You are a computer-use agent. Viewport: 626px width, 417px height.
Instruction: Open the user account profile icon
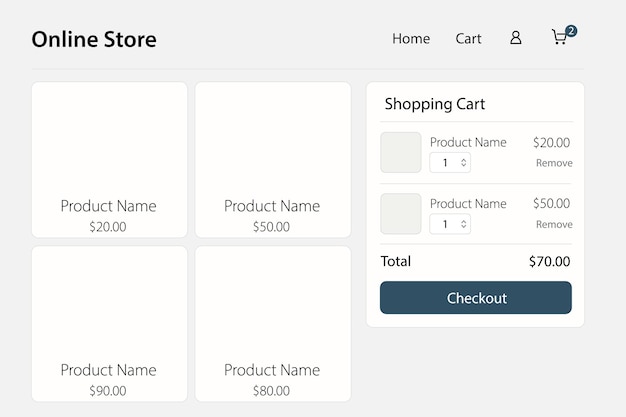tap(515, 38)
